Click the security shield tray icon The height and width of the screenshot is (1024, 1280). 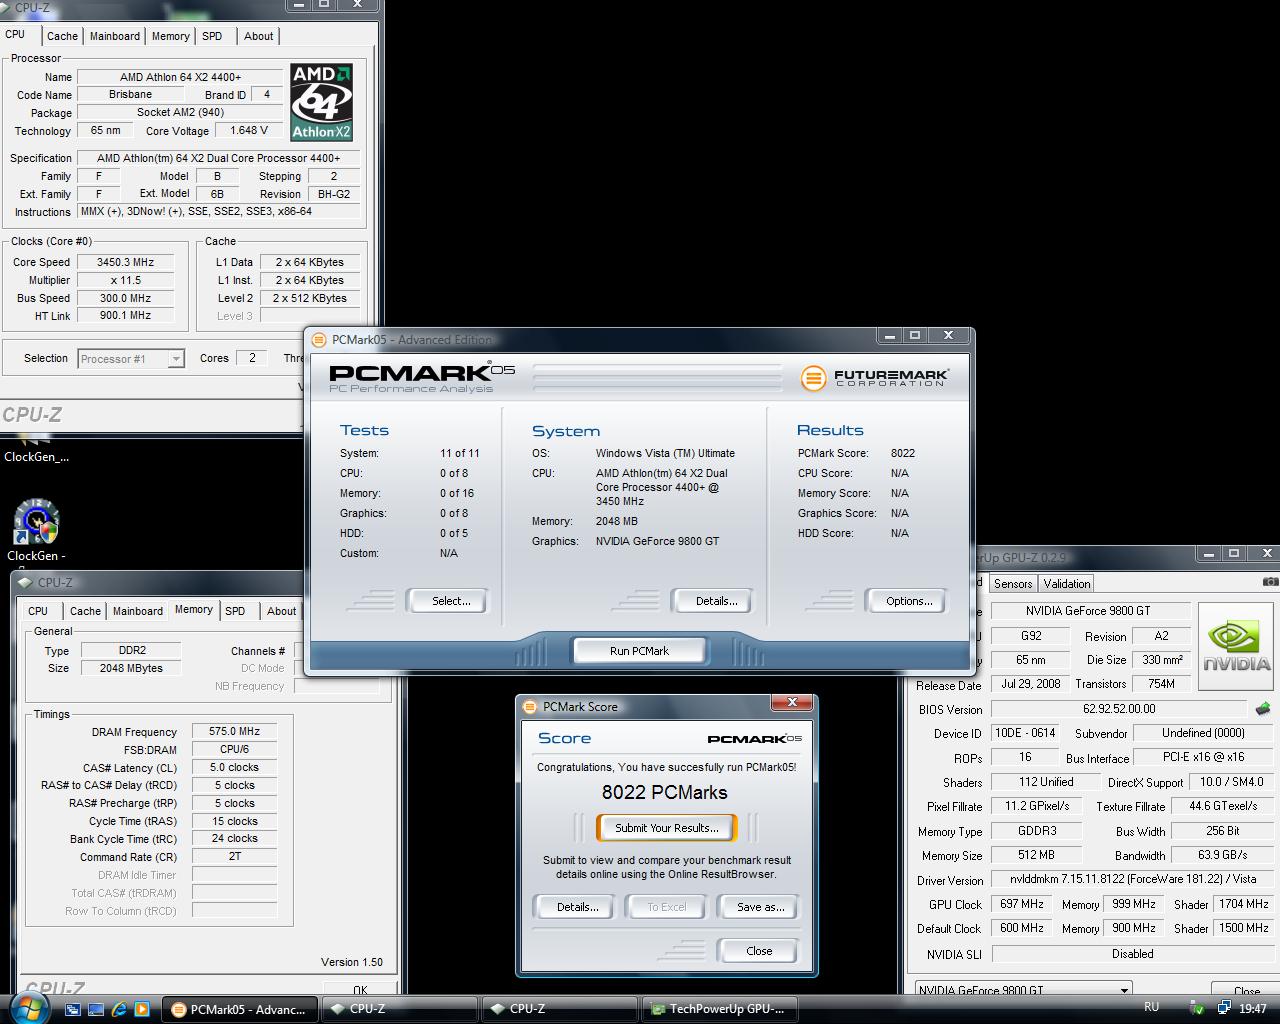point(1197,1009)
